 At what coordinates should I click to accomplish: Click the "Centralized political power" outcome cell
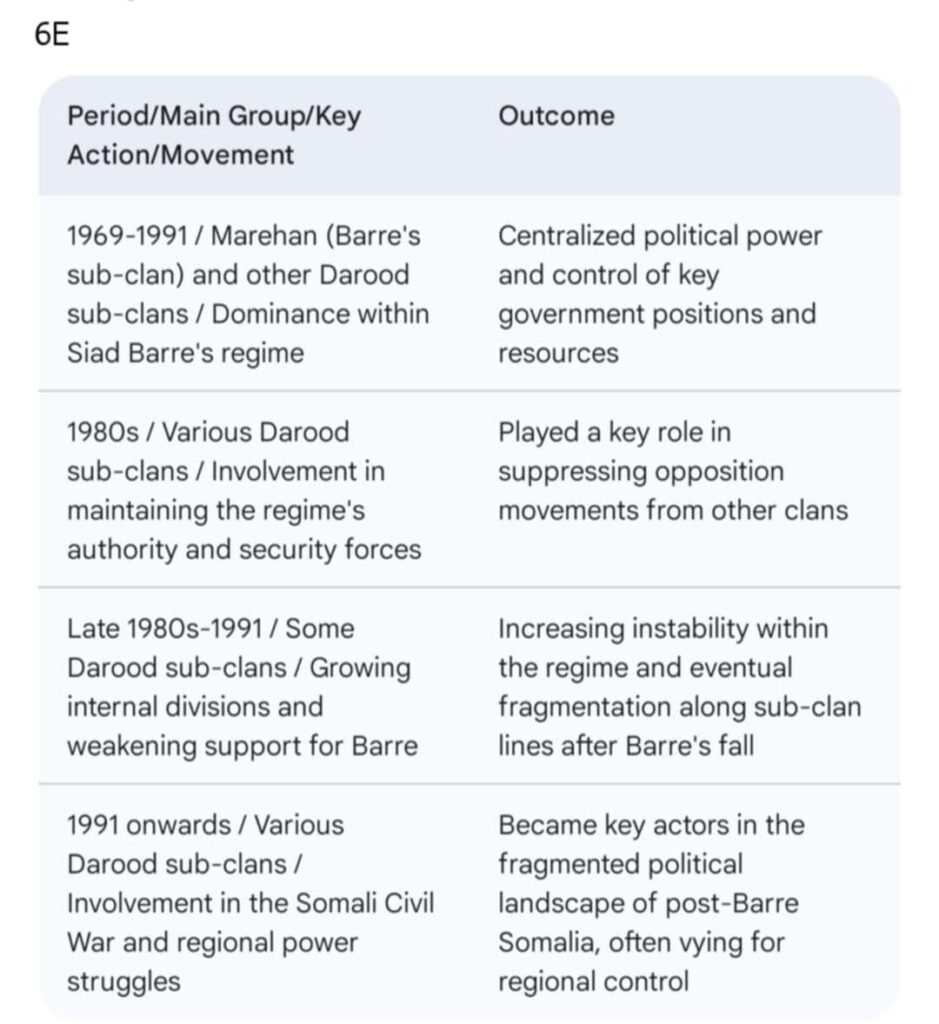(x=659, y=294)
